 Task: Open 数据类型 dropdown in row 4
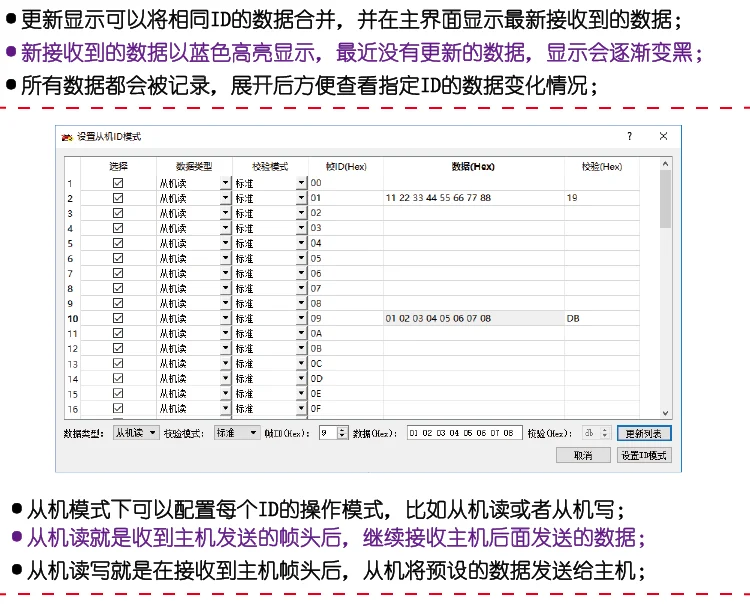coord(225,228)
